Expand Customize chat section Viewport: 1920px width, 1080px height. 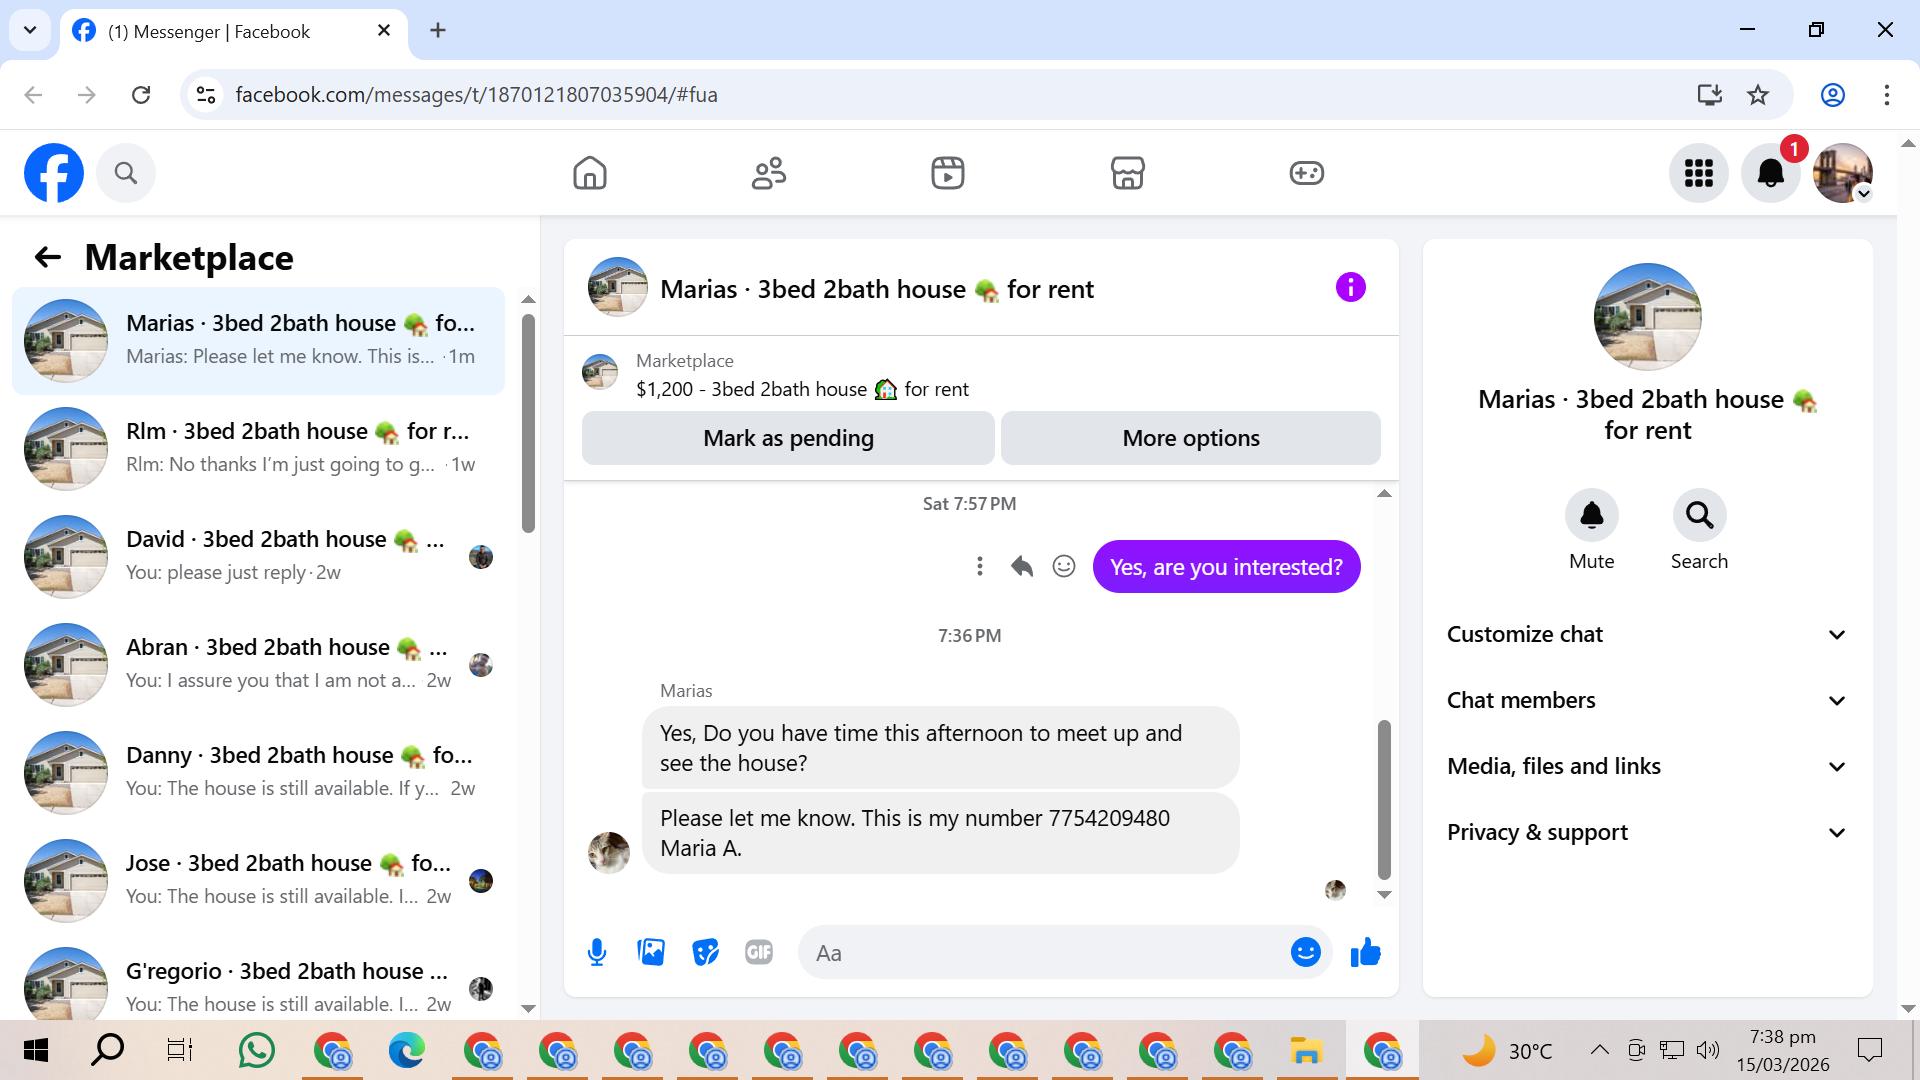1647,635
